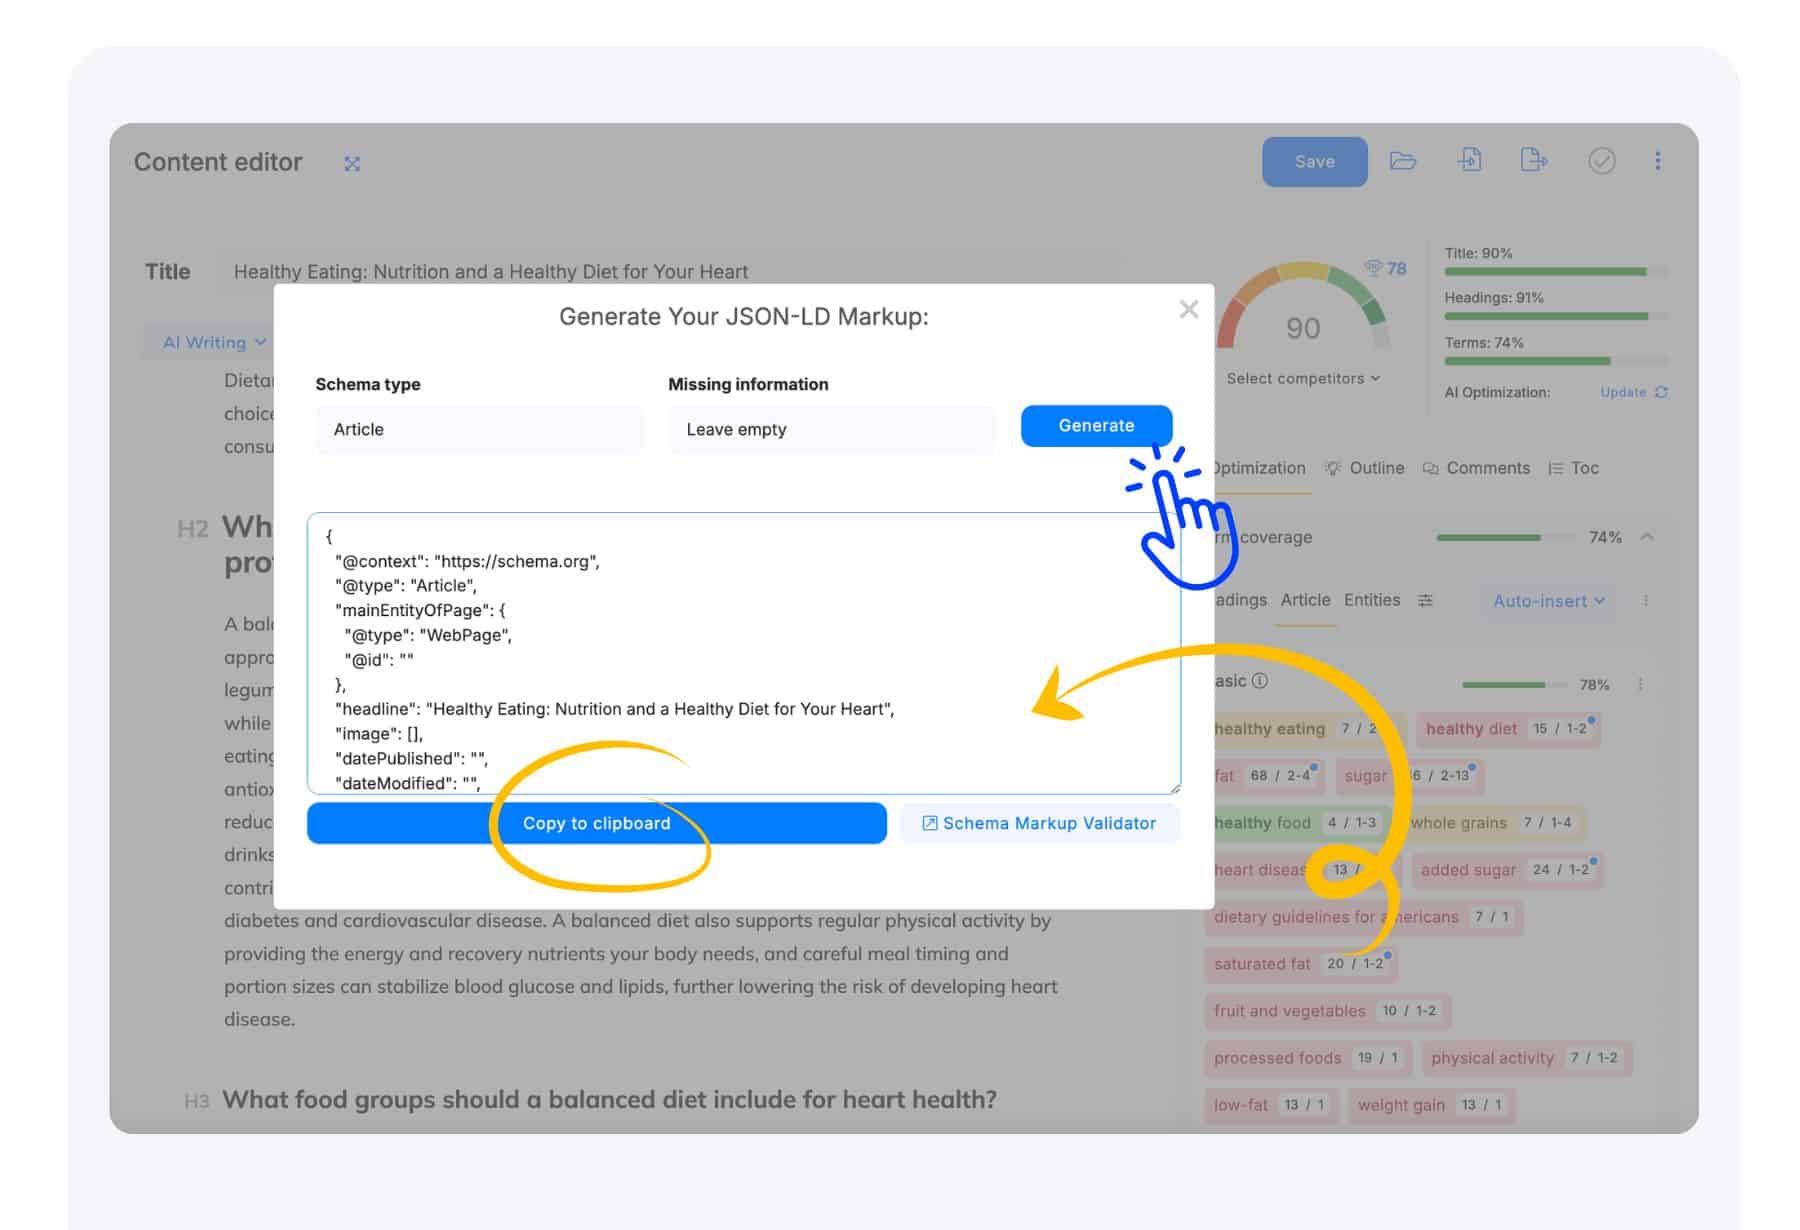Click the fullscreen expand icon beside Content editor

[x=352, y=163]
